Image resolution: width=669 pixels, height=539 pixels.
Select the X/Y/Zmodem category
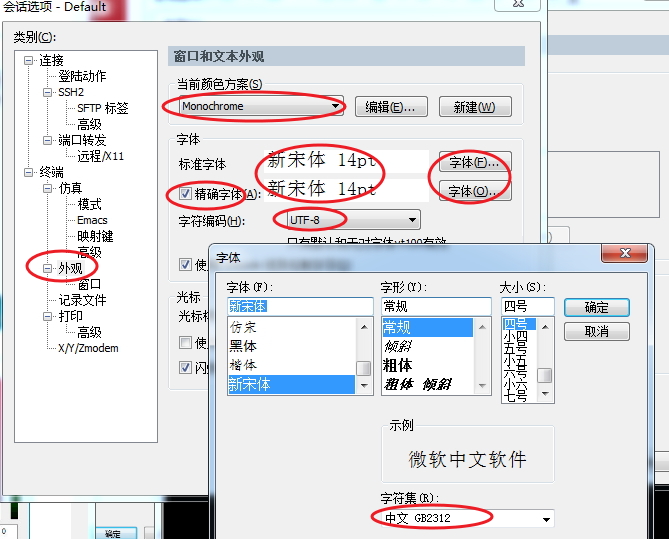[x=88, y=348]
